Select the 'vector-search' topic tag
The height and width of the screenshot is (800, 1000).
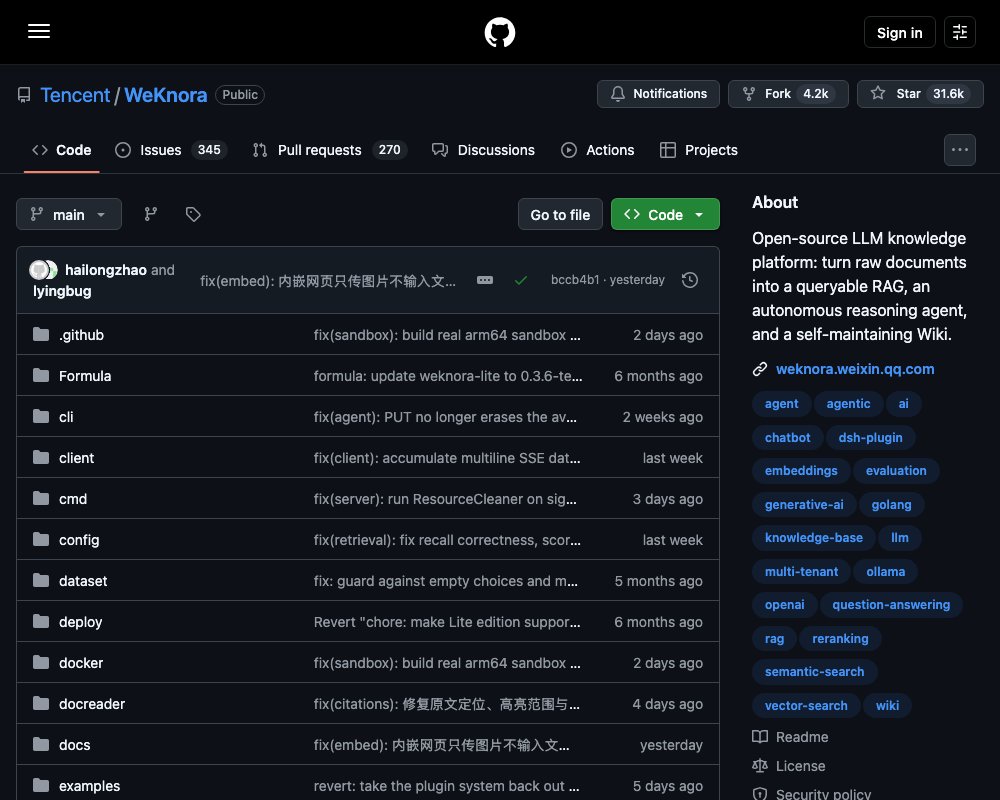click(x=806, y=706)
